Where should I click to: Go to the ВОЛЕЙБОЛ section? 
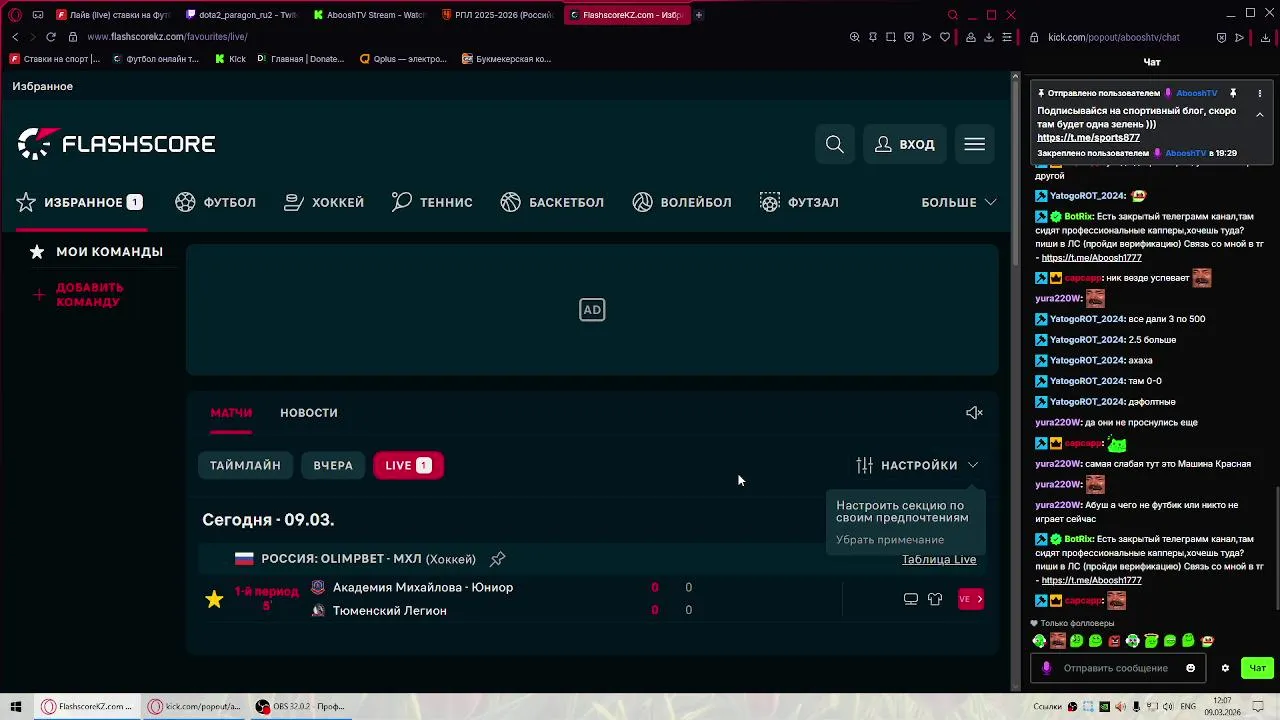[682, 202]
